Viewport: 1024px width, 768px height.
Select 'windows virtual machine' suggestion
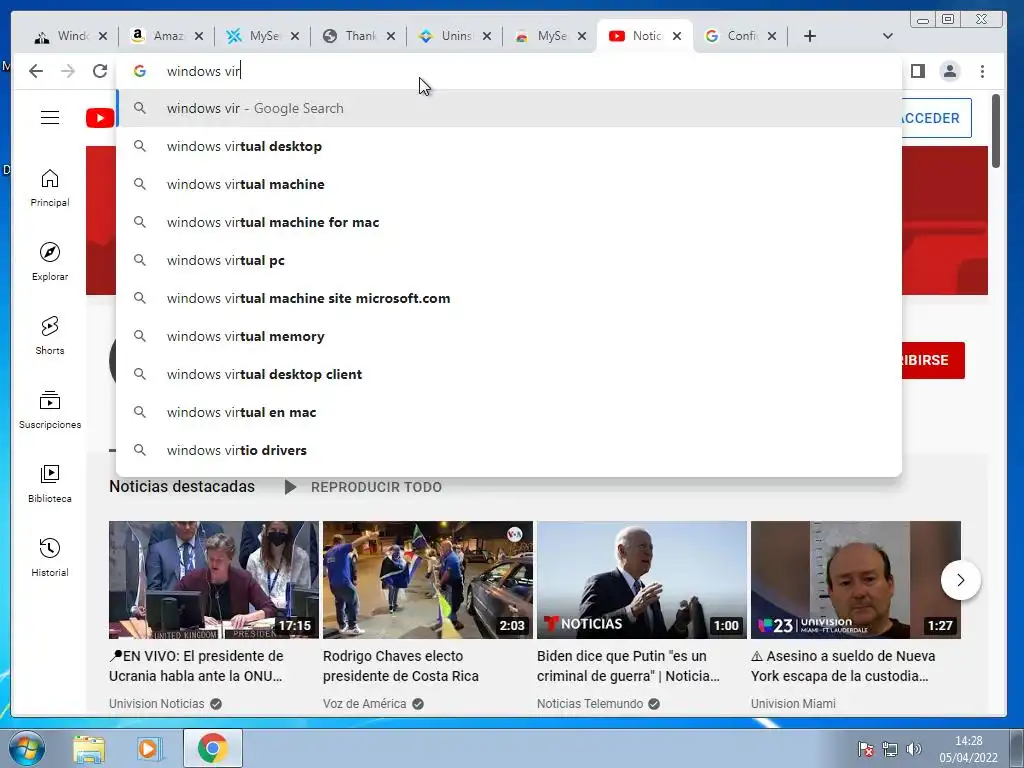pos(509,184)
